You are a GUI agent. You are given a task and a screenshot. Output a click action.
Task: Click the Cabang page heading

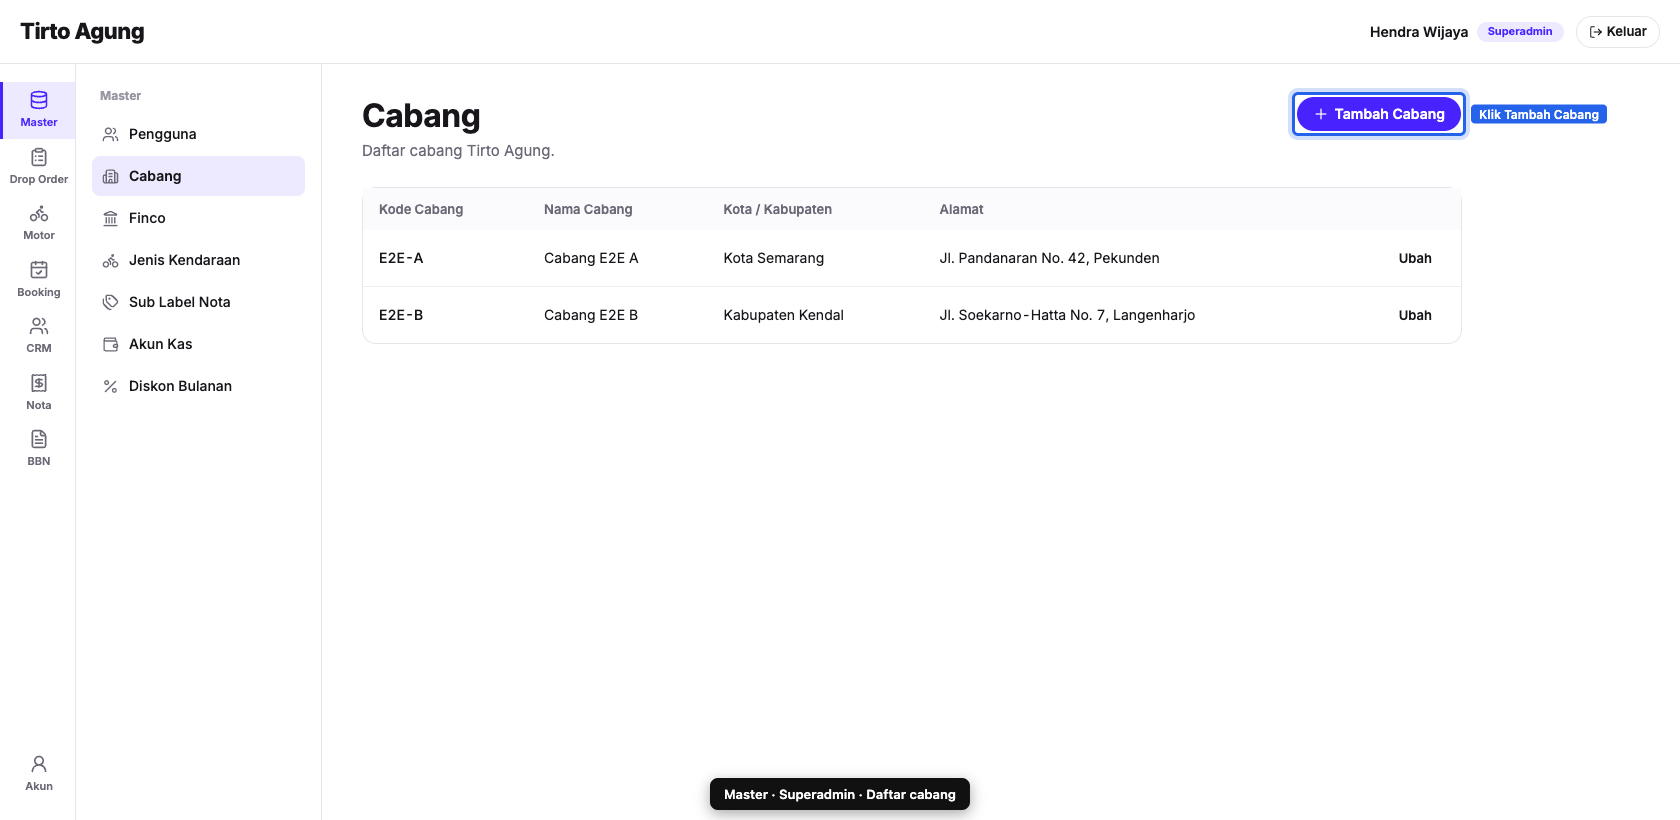pyautogui.click(x=421, y=116)
